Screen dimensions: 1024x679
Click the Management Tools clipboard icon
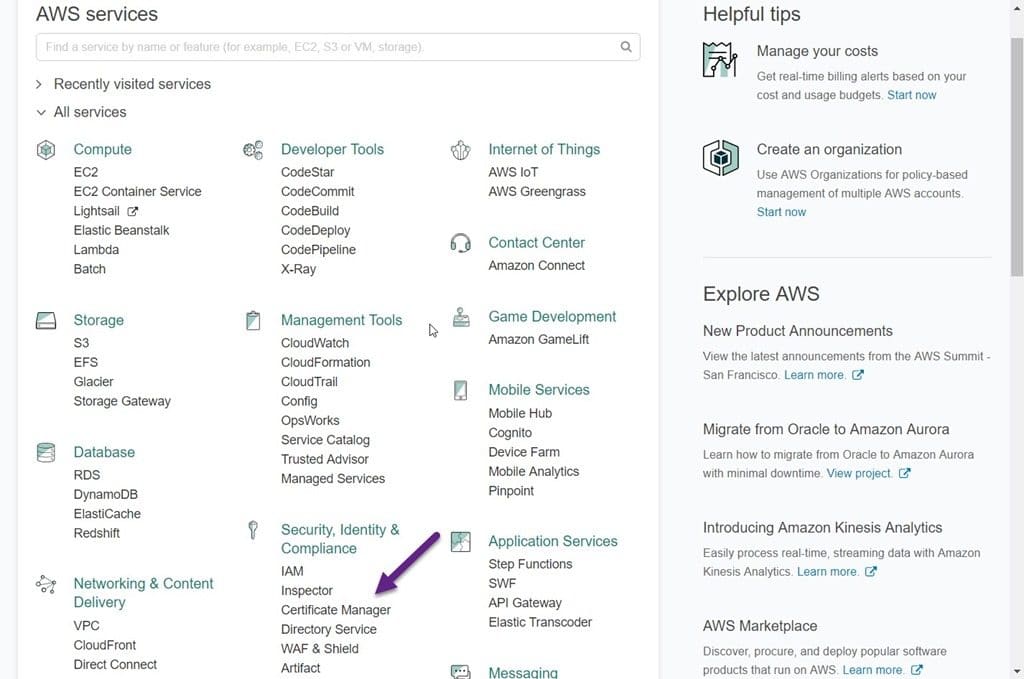[253, 321]
